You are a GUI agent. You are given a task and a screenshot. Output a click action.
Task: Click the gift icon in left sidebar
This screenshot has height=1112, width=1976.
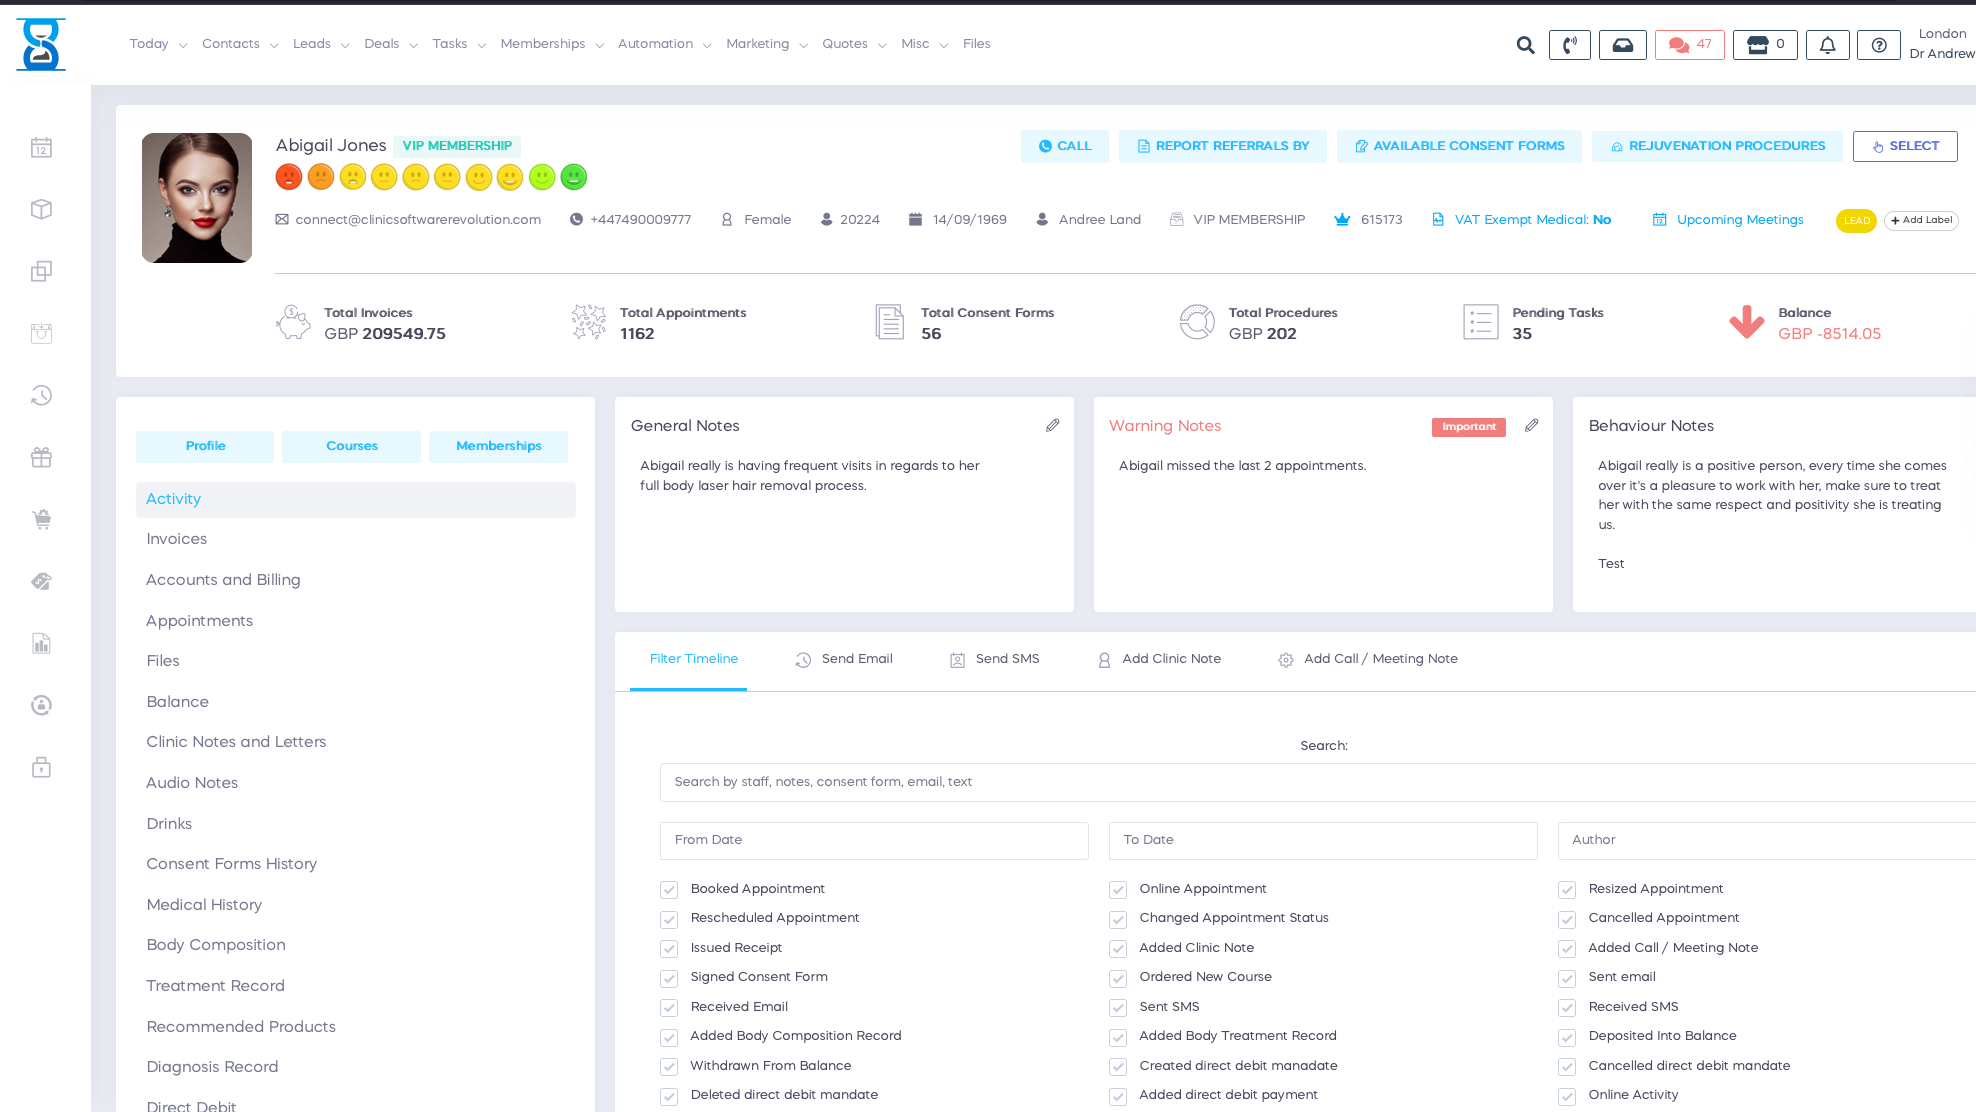coord(41,457)
